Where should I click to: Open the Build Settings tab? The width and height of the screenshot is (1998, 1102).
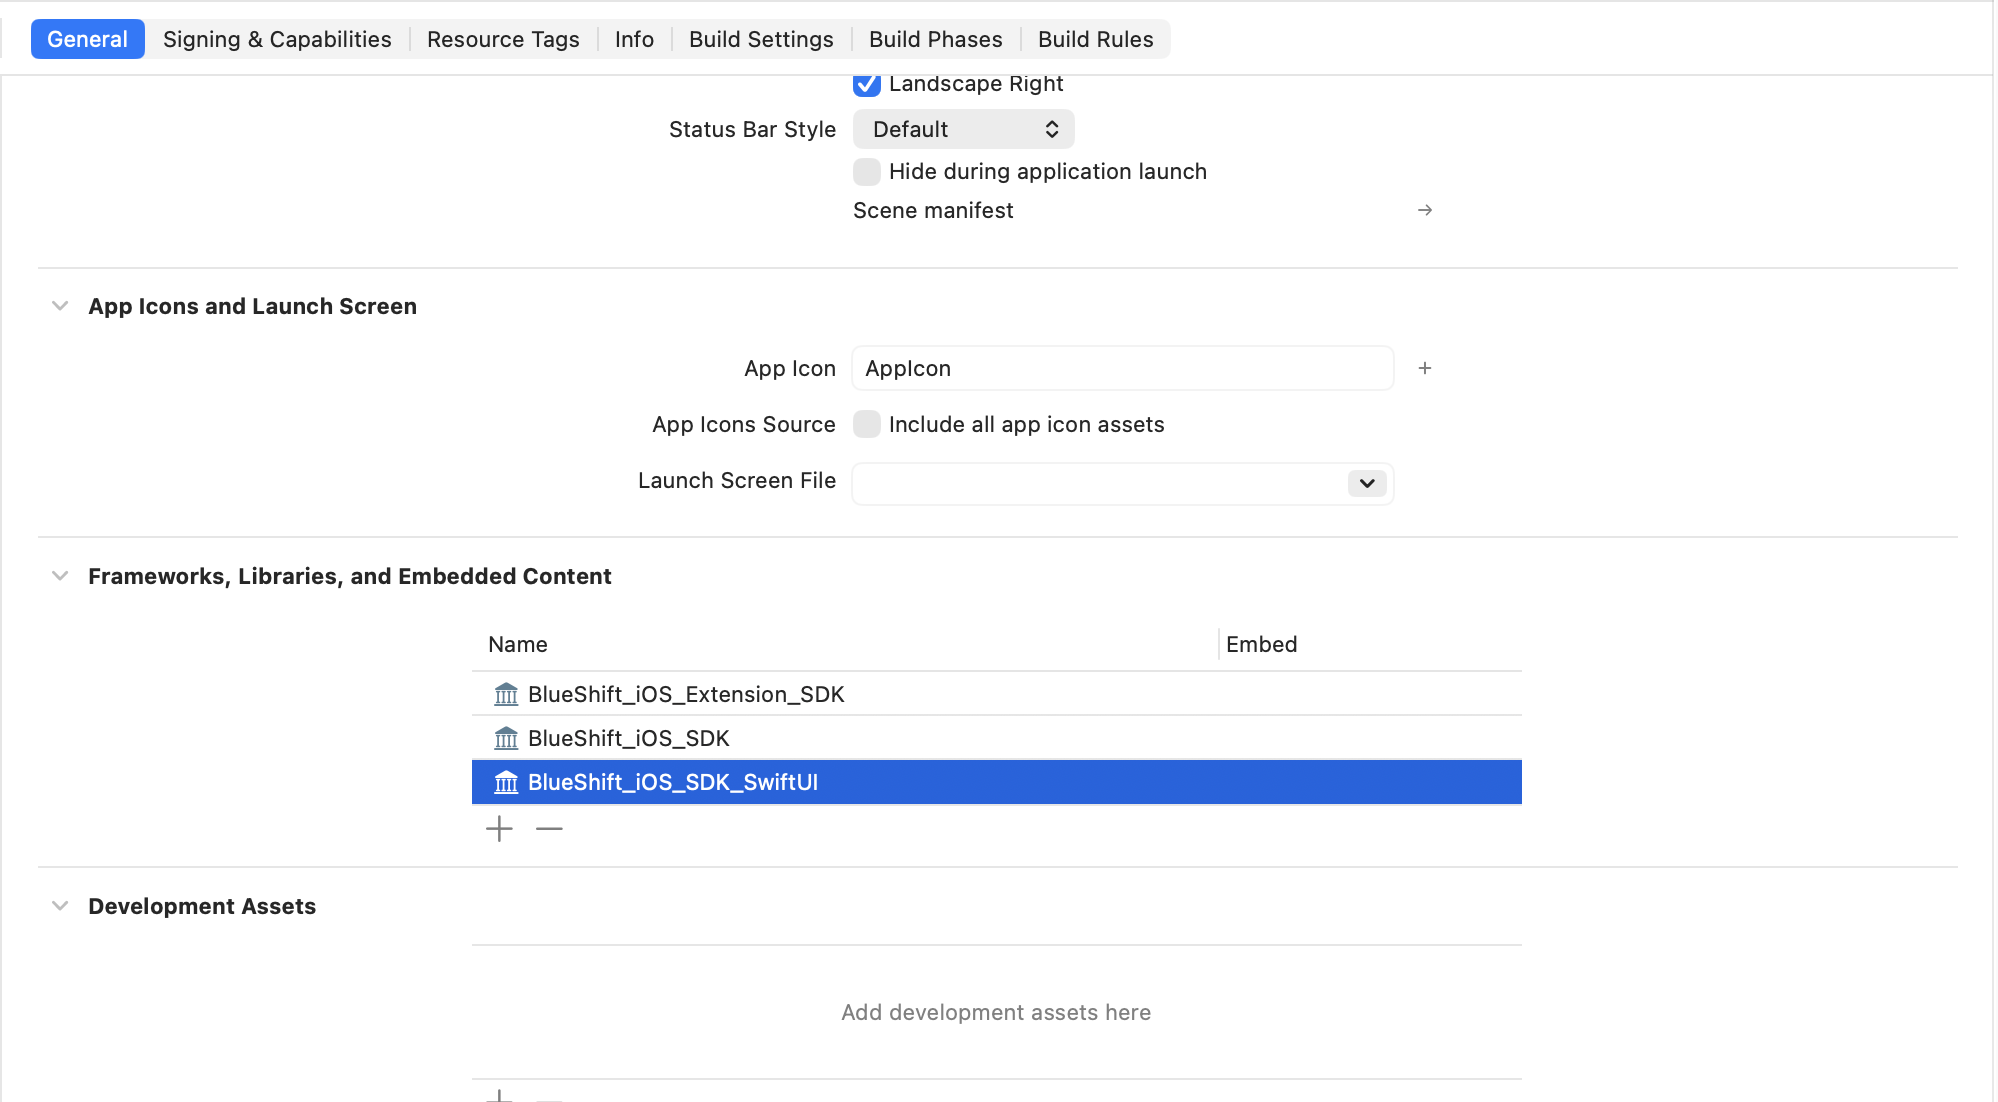pyautogui.click(x=761, y=39)
